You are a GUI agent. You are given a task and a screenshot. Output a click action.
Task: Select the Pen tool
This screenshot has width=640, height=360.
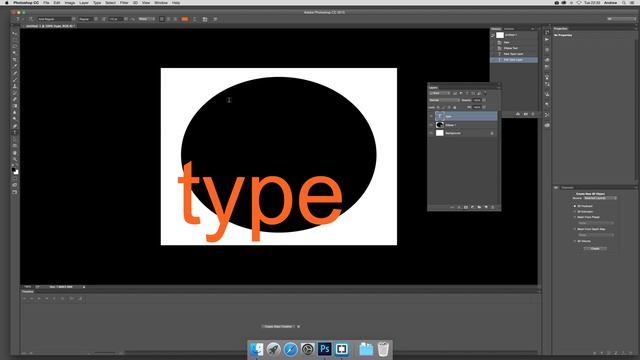15,126
